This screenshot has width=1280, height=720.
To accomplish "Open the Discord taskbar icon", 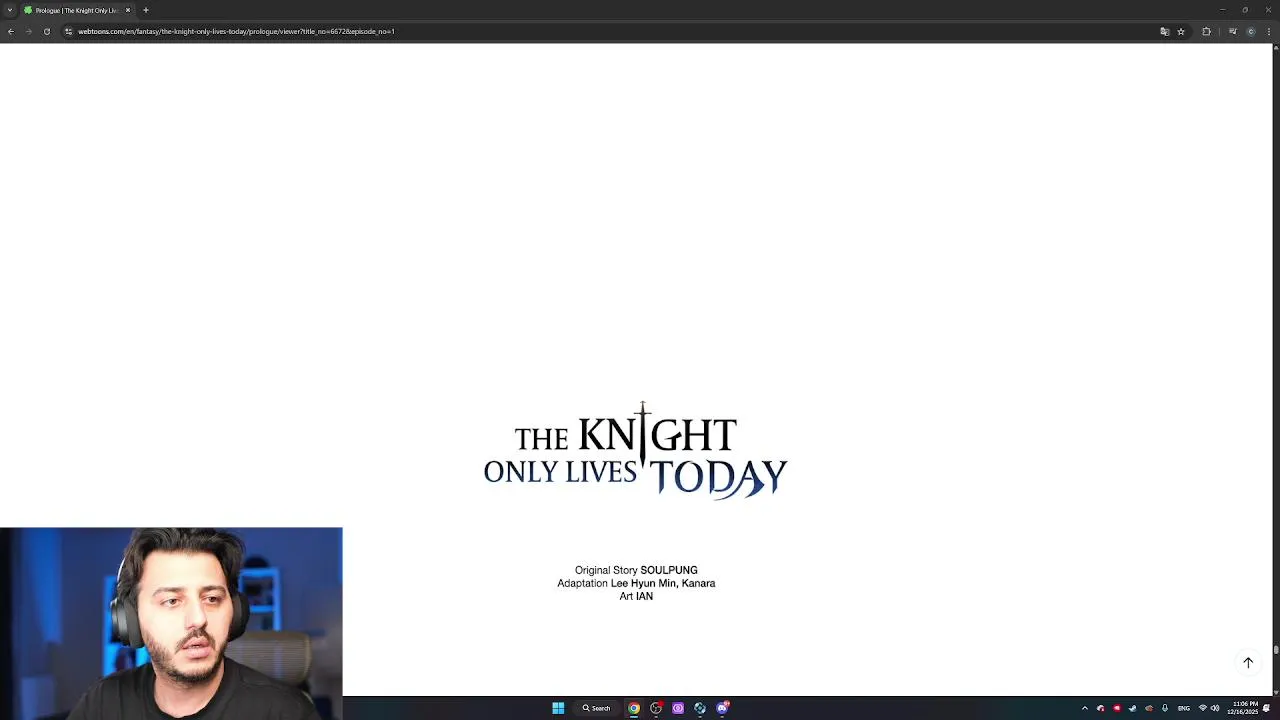I will [x=722, y=708].
